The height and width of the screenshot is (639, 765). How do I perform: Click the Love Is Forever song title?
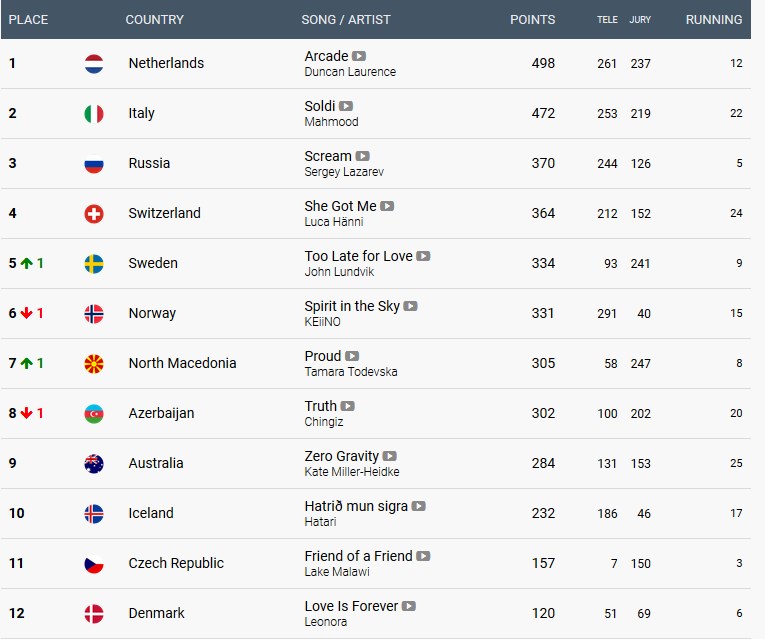[351, 606]
